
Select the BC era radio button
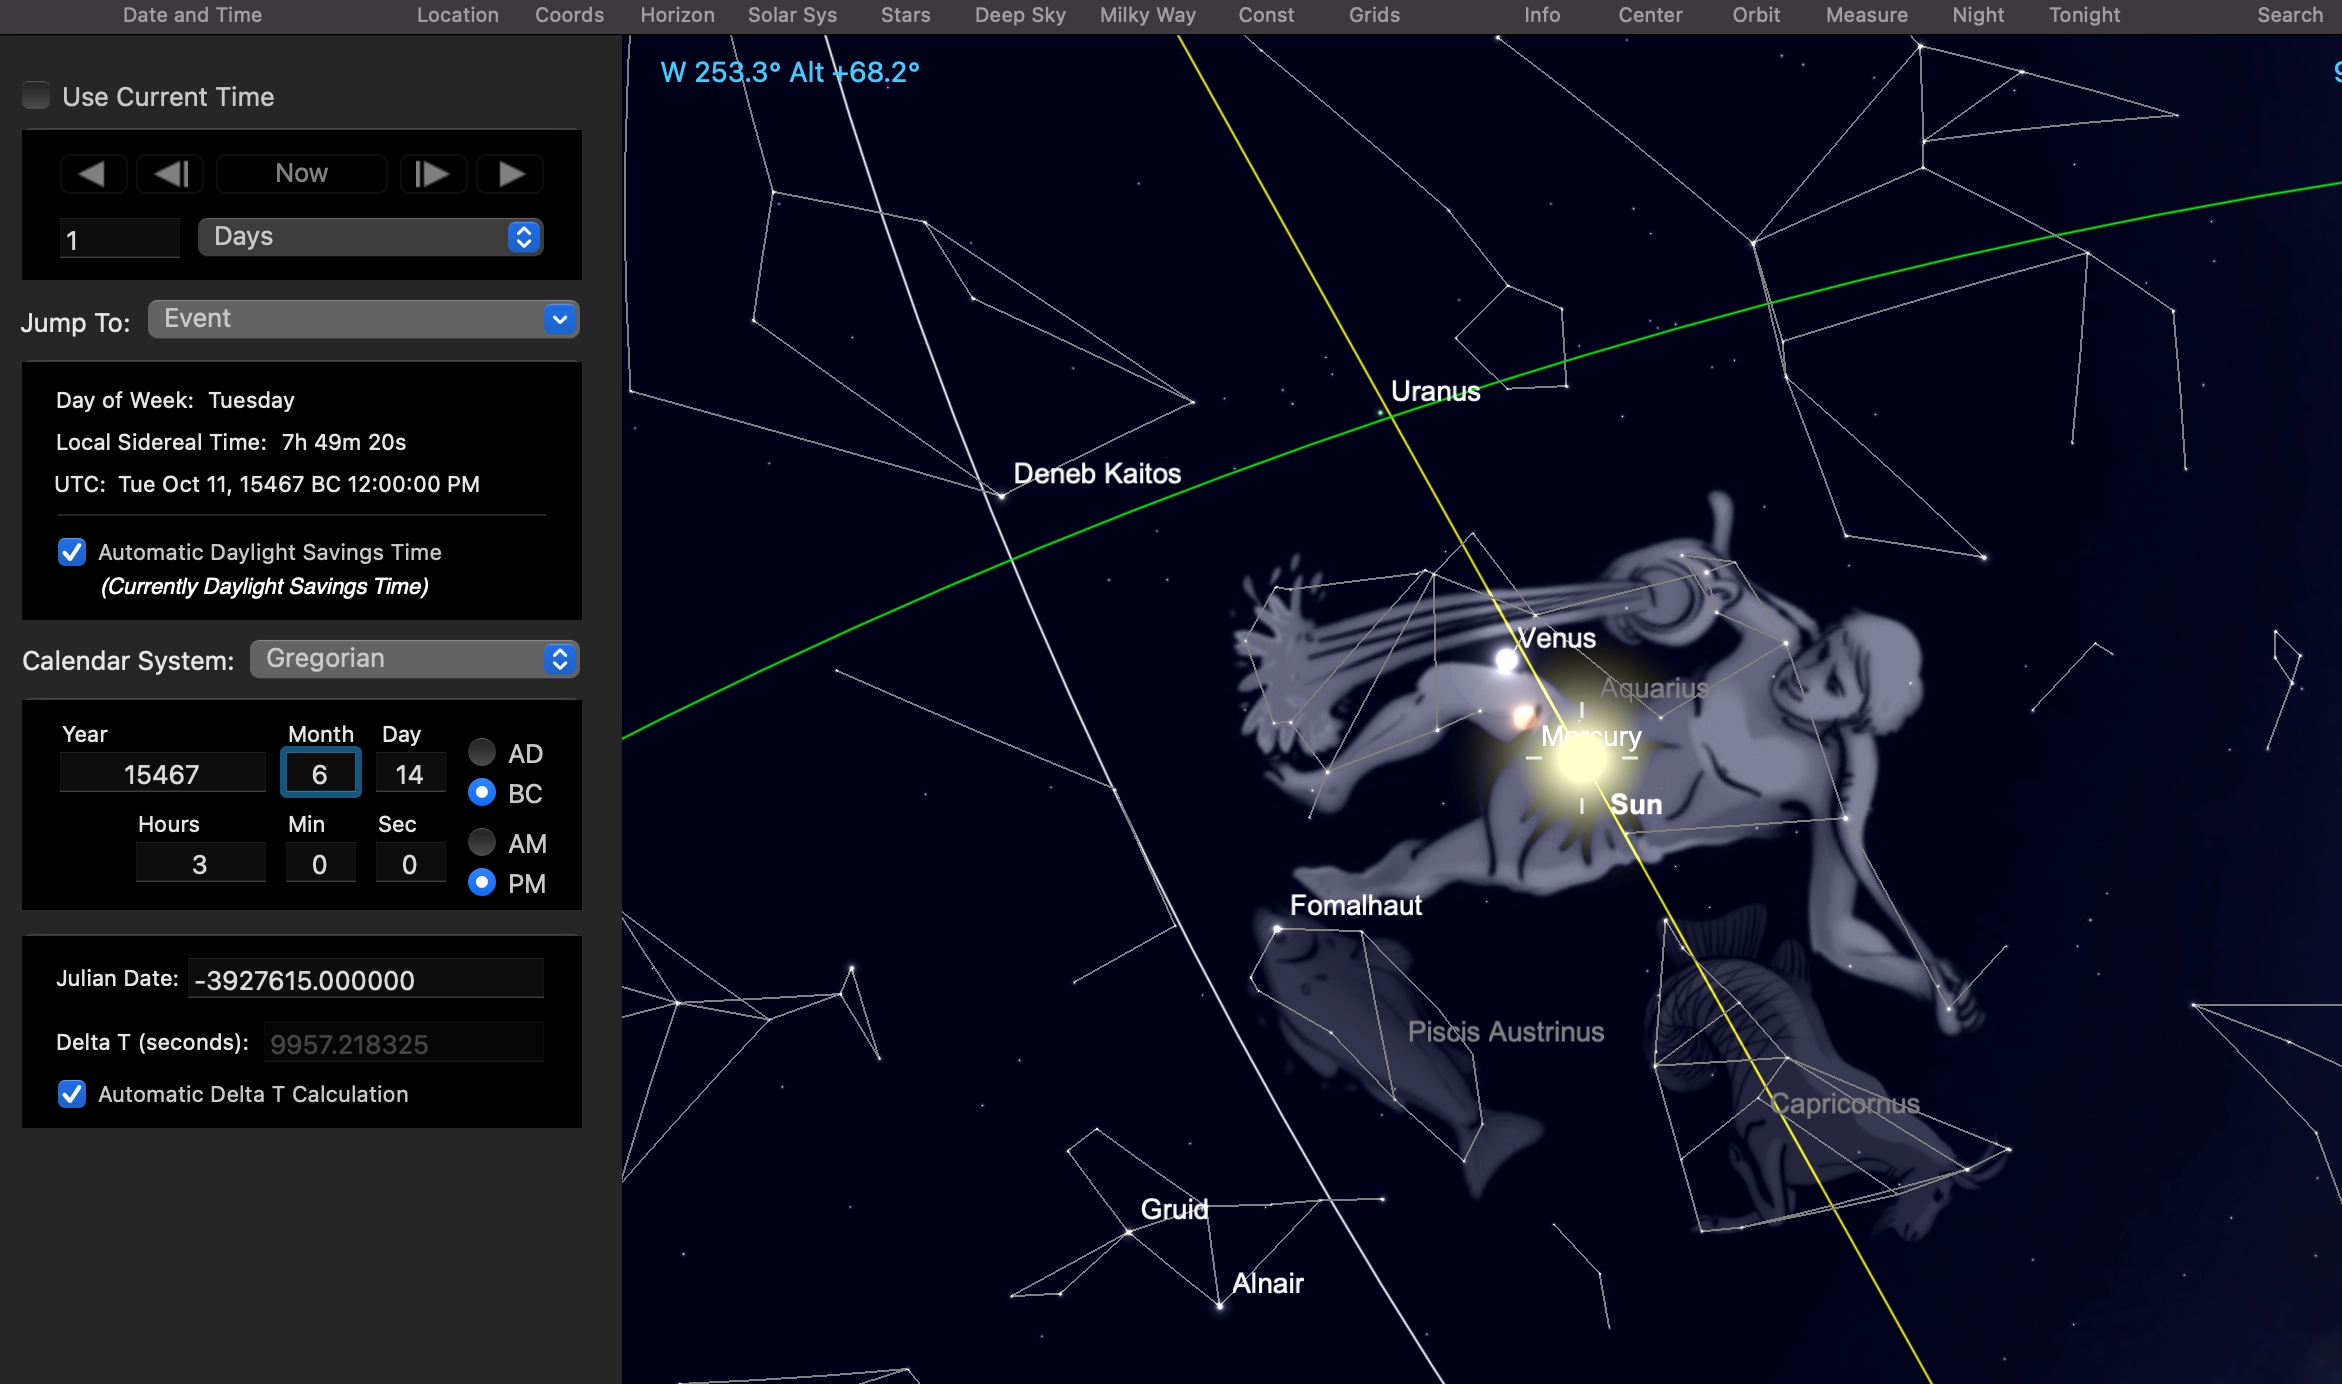pyautogui.click(x=482, y=793)
